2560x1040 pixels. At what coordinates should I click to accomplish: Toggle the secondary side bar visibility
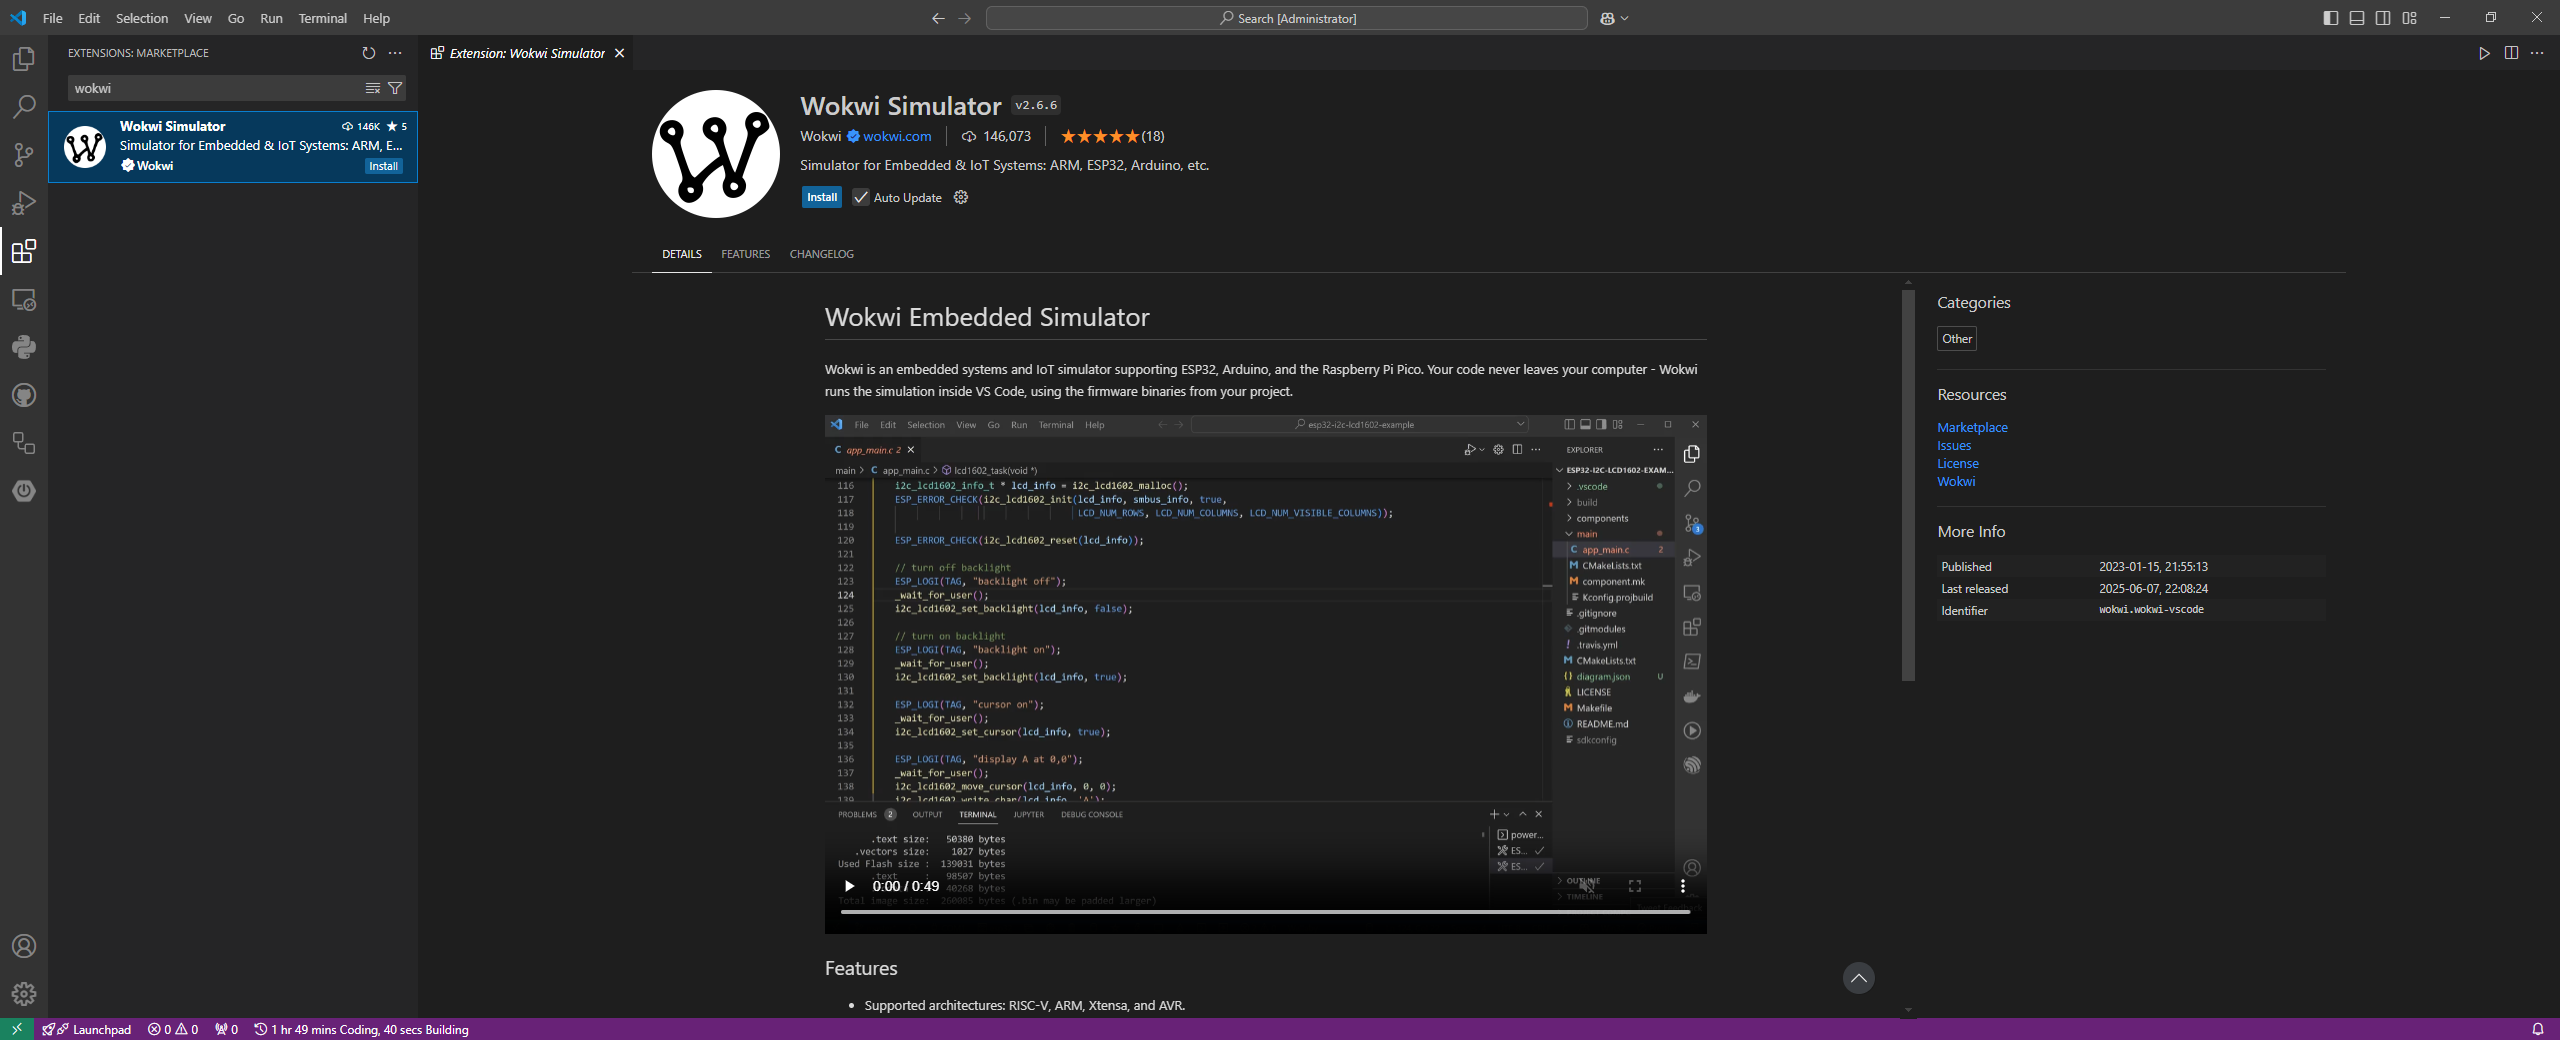(x=2383, y=18)
